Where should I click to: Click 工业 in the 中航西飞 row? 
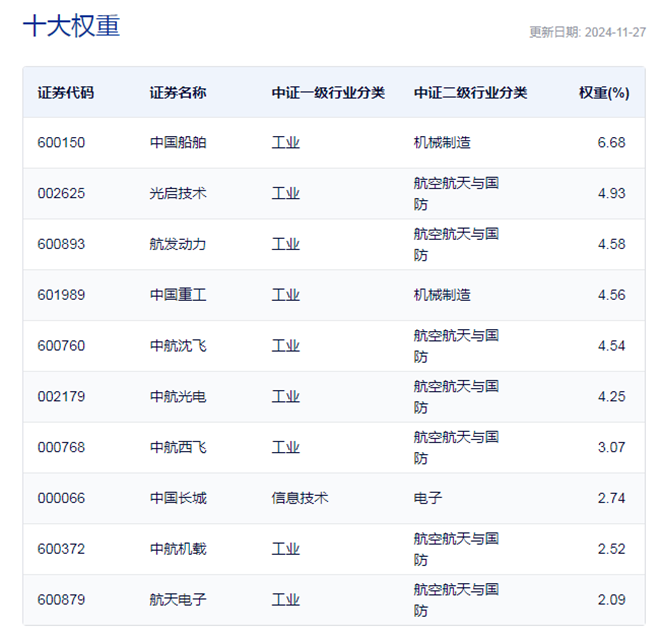[285, 447]
